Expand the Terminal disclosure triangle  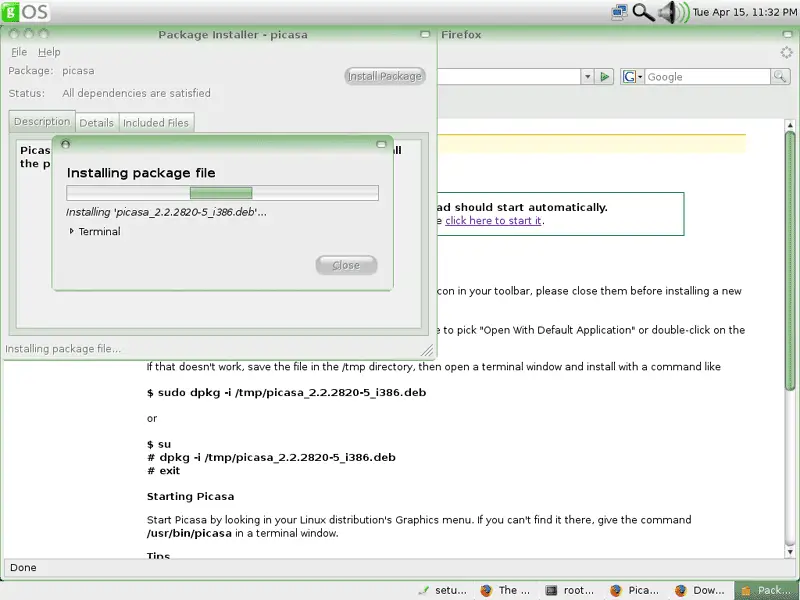tap(71, 231)
